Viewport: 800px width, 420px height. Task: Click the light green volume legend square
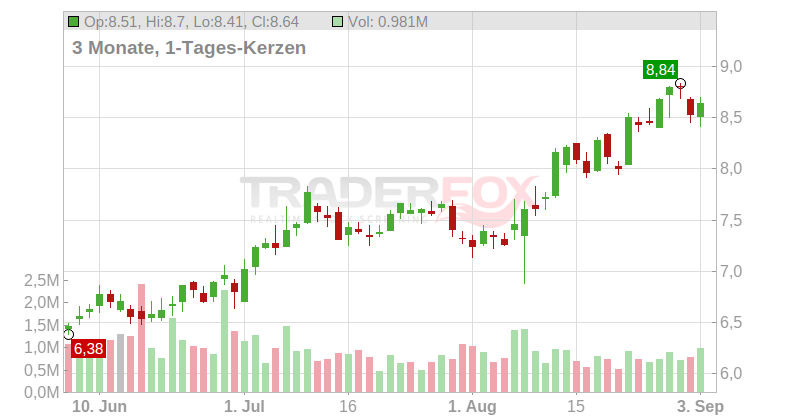(x=337, y=21)
